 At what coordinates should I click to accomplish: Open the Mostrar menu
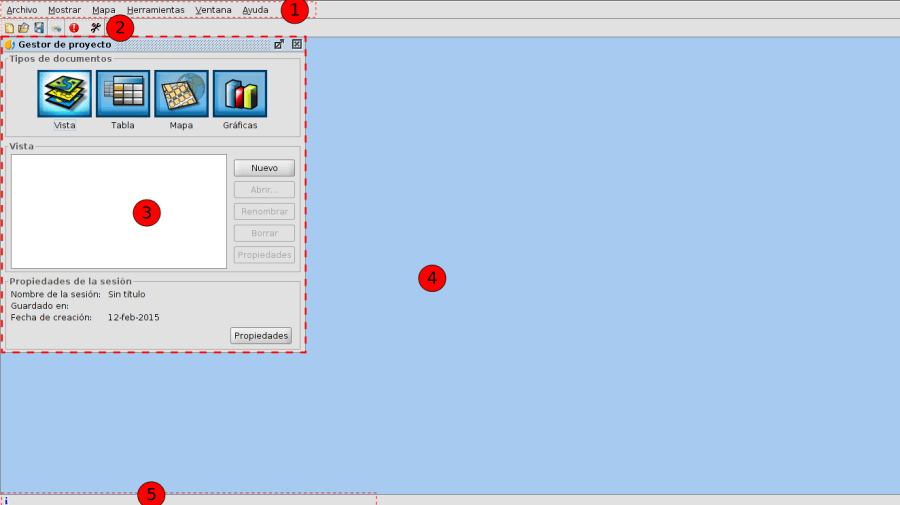coord(64,10)
